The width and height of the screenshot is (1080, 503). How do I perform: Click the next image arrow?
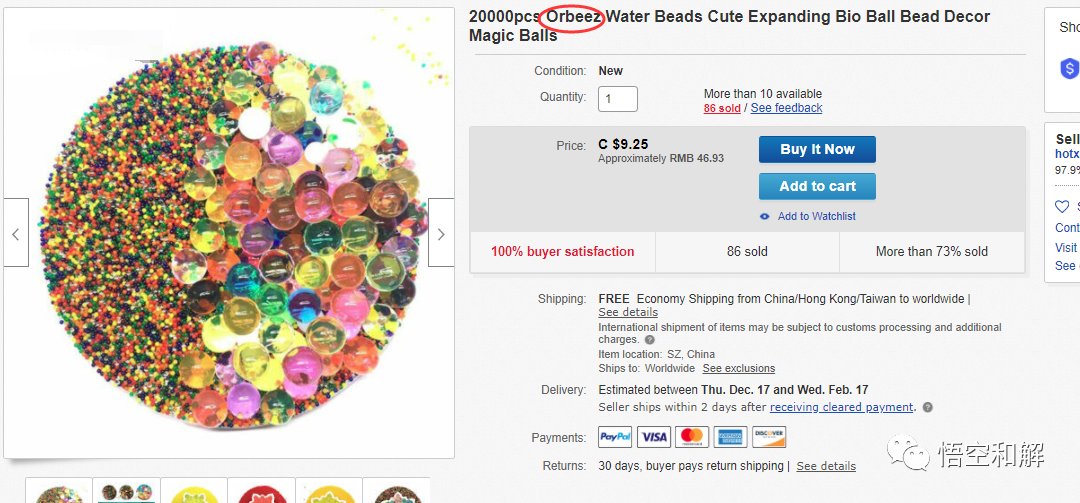click(441, 233)
